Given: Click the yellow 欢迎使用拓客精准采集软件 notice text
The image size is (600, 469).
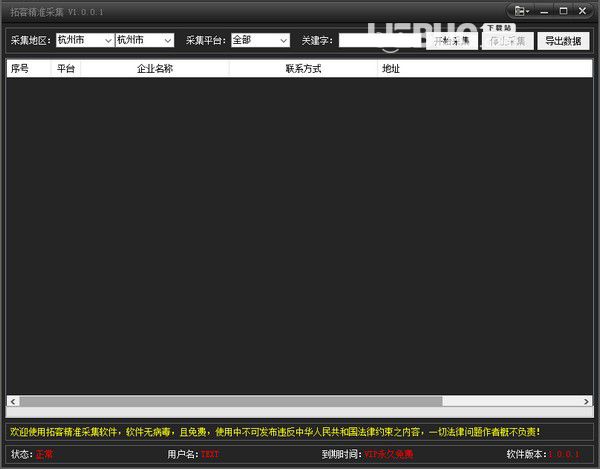Looking at the screenshot, I should (x=275, y=432).
